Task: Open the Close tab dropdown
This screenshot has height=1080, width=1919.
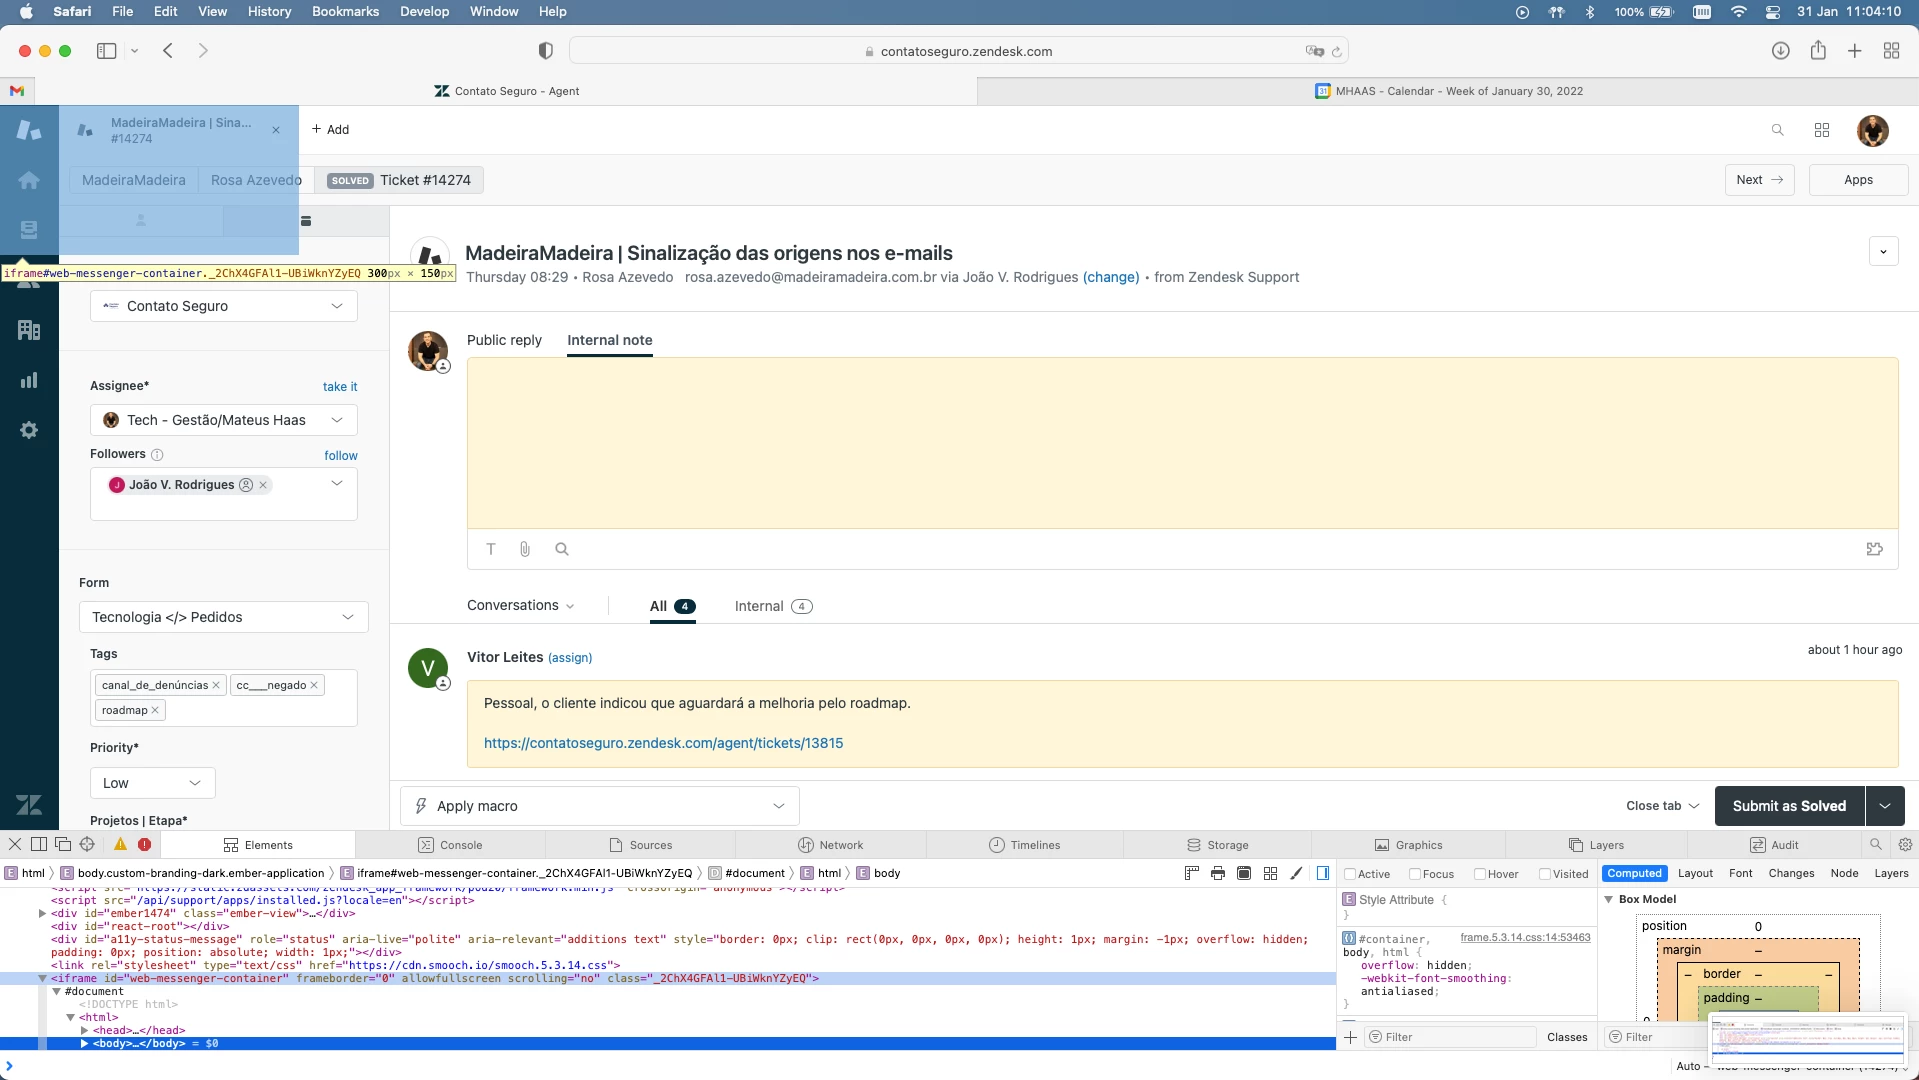Action: [1662, 806]
